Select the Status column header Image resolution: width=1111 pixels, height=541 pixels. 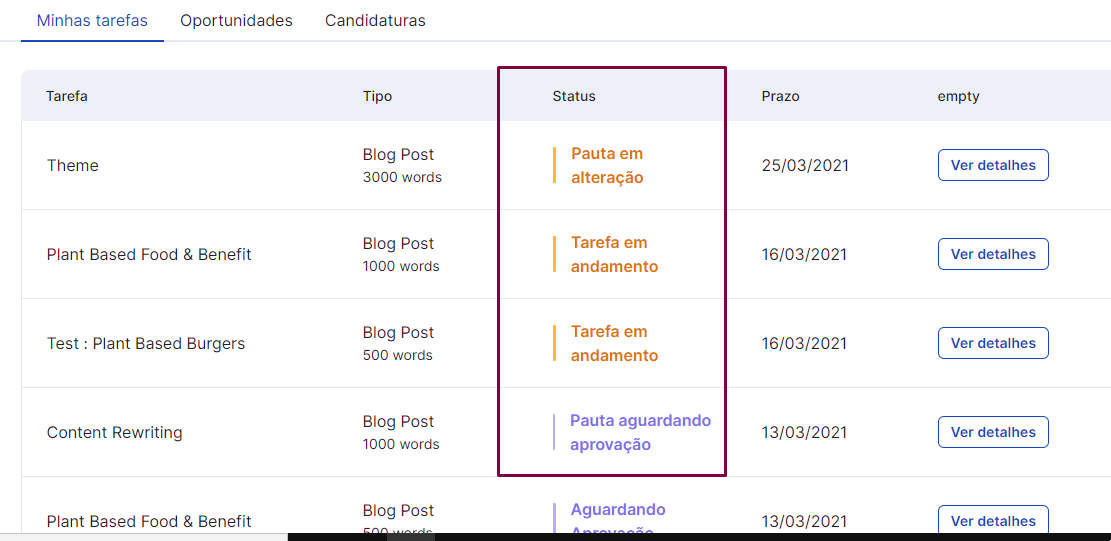click(574, 96)
